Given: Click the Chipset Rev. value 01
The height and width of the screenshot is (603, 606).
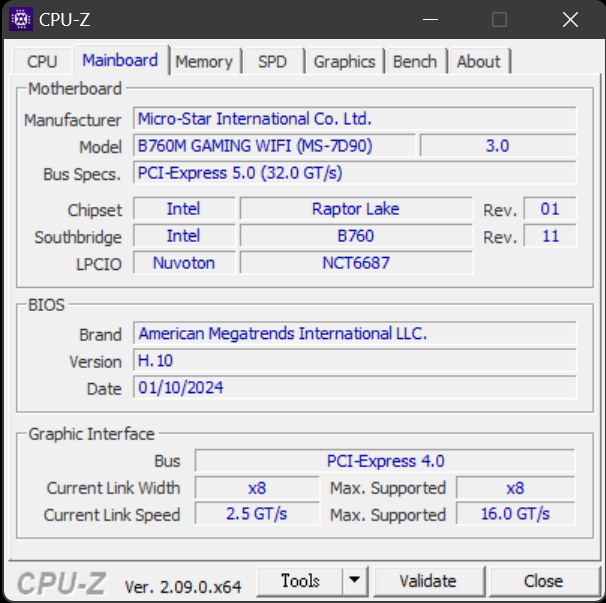Looking at the screenshot, I should click(550, 209).
